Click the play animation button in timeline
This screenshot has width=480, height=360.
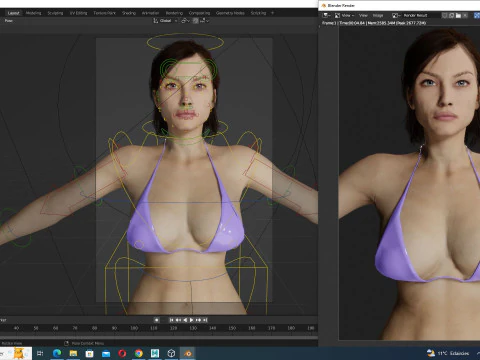[192, 320]
